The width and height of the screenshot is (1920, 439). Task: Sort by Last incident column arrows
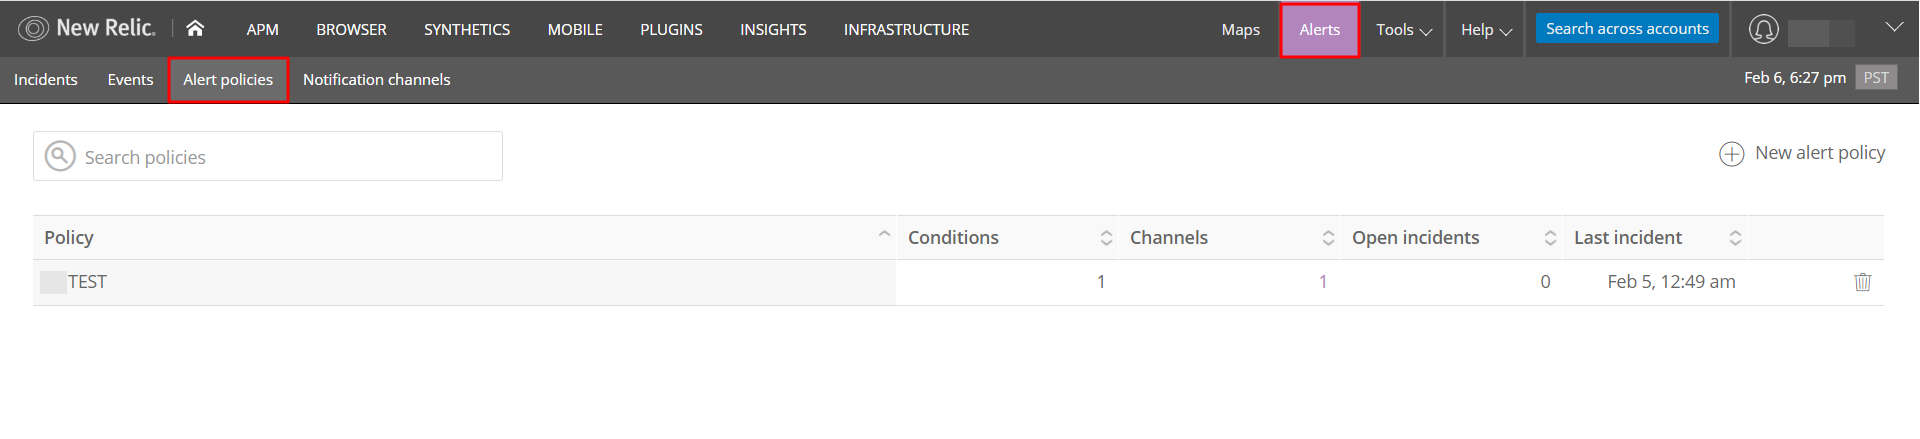1735,238
